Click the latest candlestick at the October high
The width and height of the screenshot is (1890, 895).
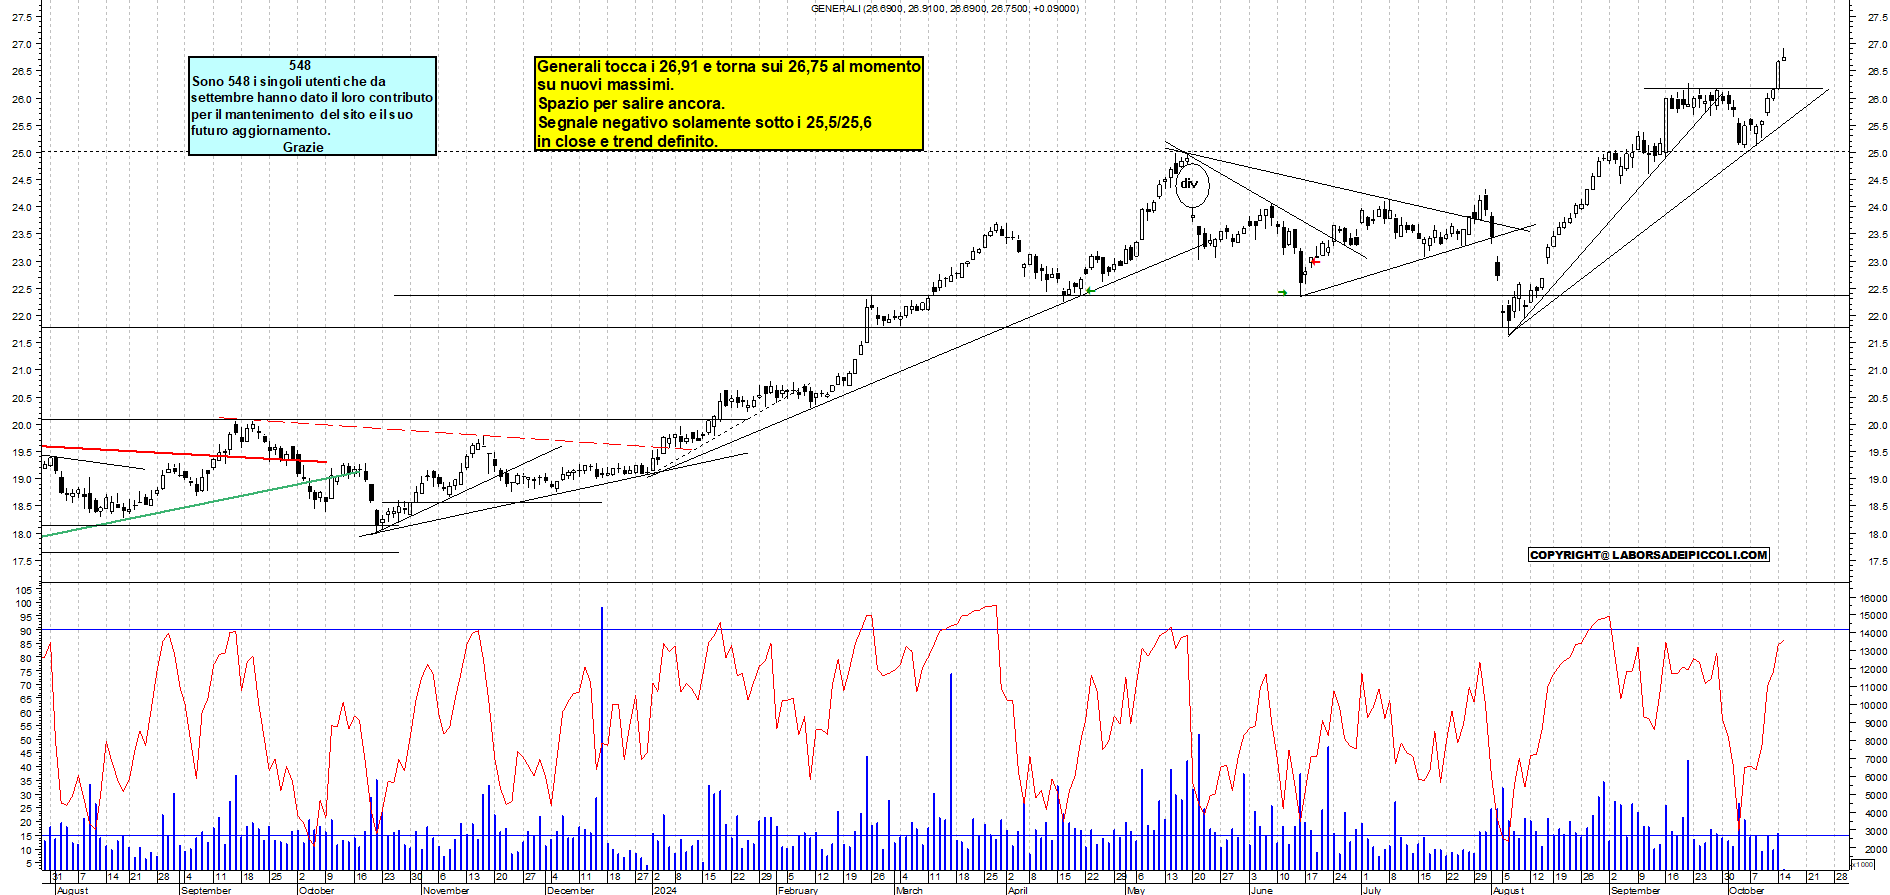1784,55
